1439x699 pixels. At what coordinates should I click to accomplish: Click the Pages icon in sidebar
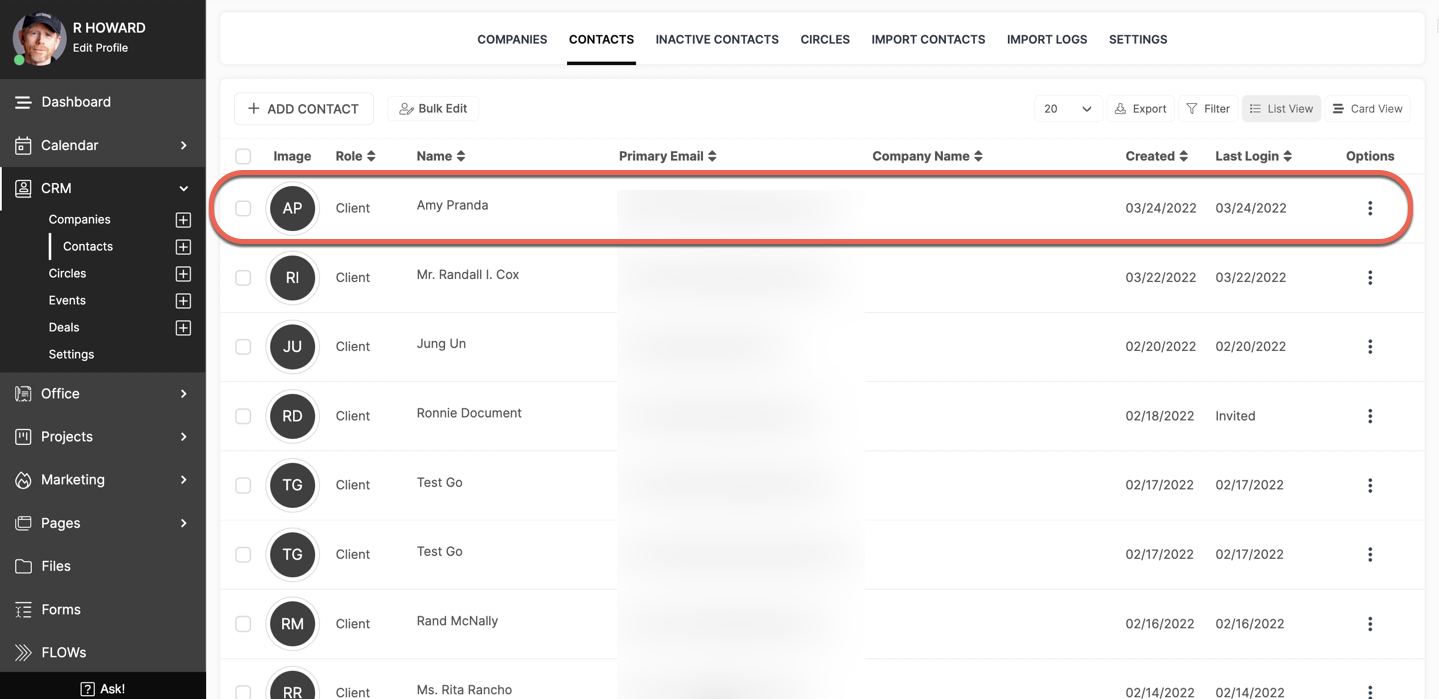[23, 523]
